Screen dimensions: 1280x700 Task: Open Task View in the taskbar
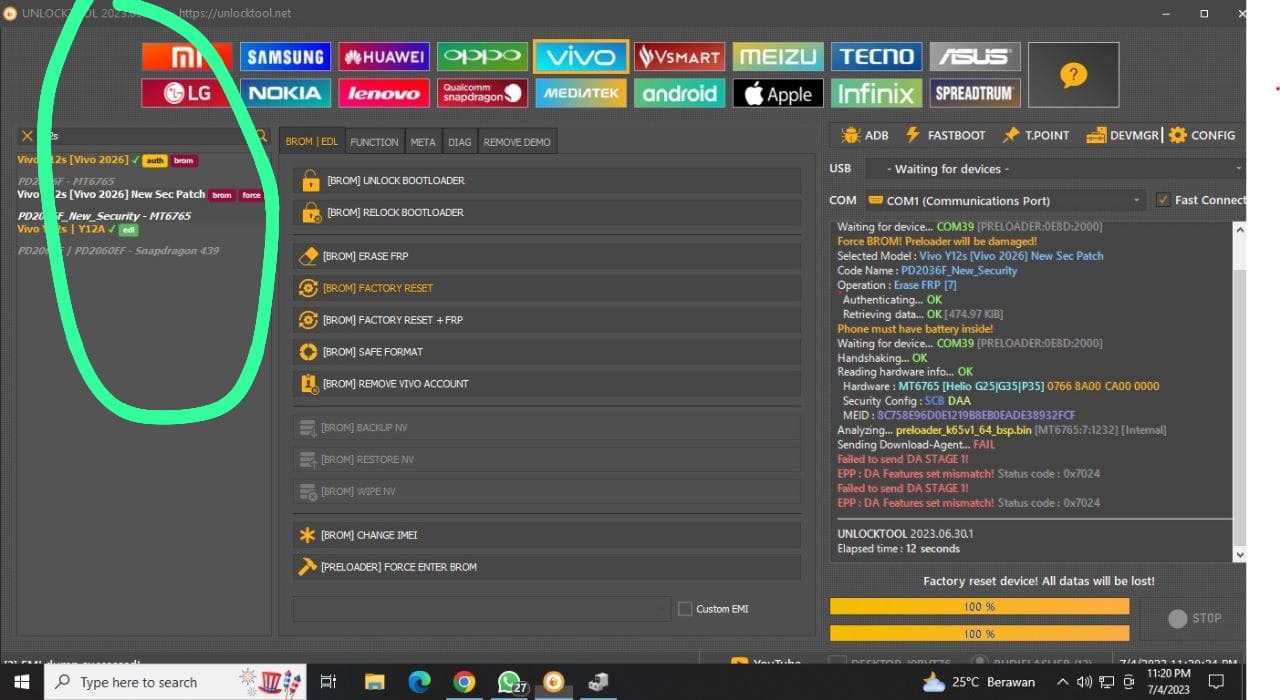[x=328, y=682]
